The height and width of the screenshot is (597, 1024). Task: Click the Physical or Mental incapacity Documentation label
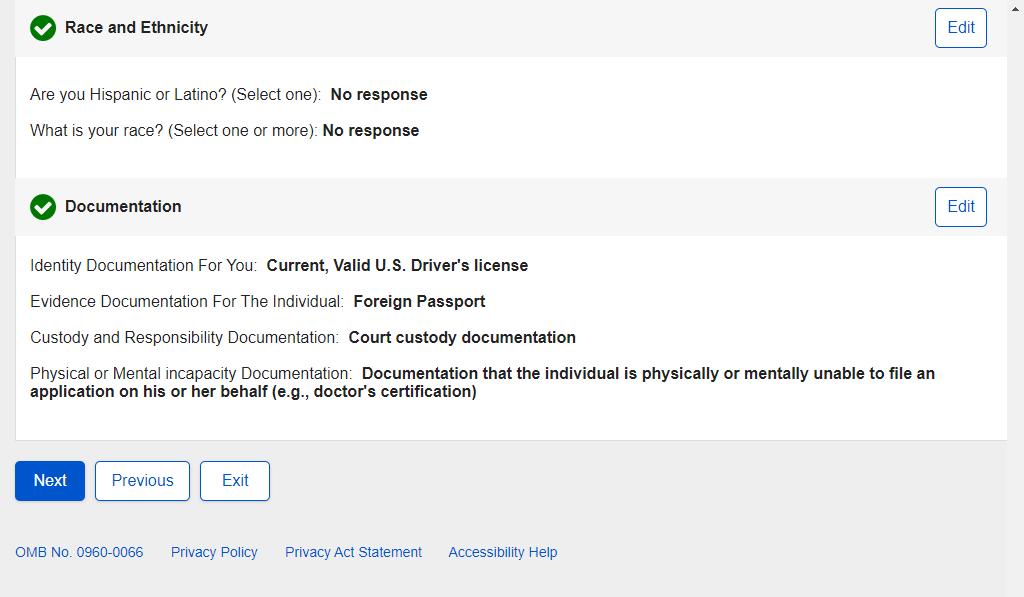pyautogui.click(x=190, y=374)
